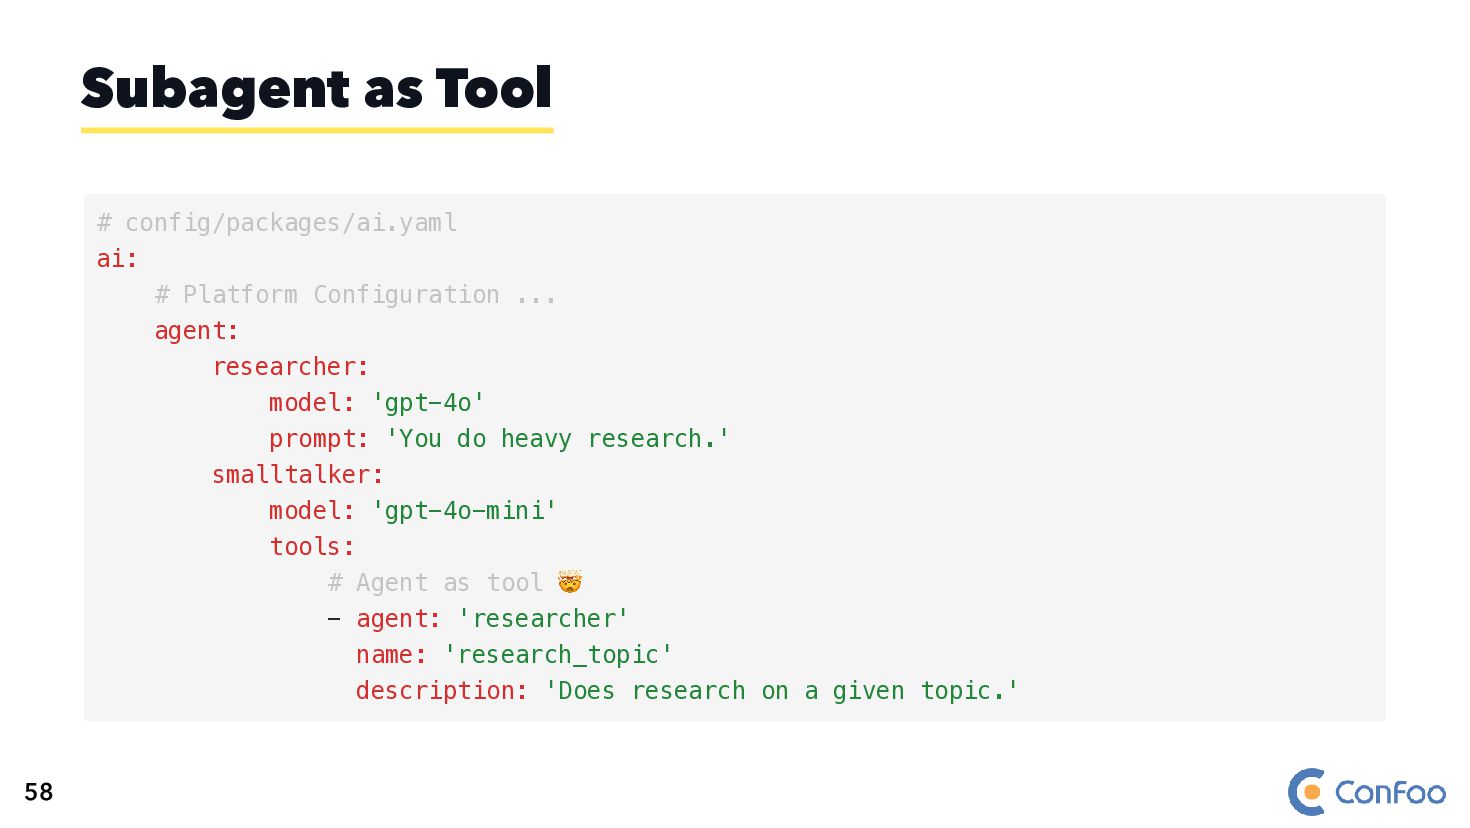Click the tools: key
This screenshot has height=828, width=1470.
click(312, 546)
